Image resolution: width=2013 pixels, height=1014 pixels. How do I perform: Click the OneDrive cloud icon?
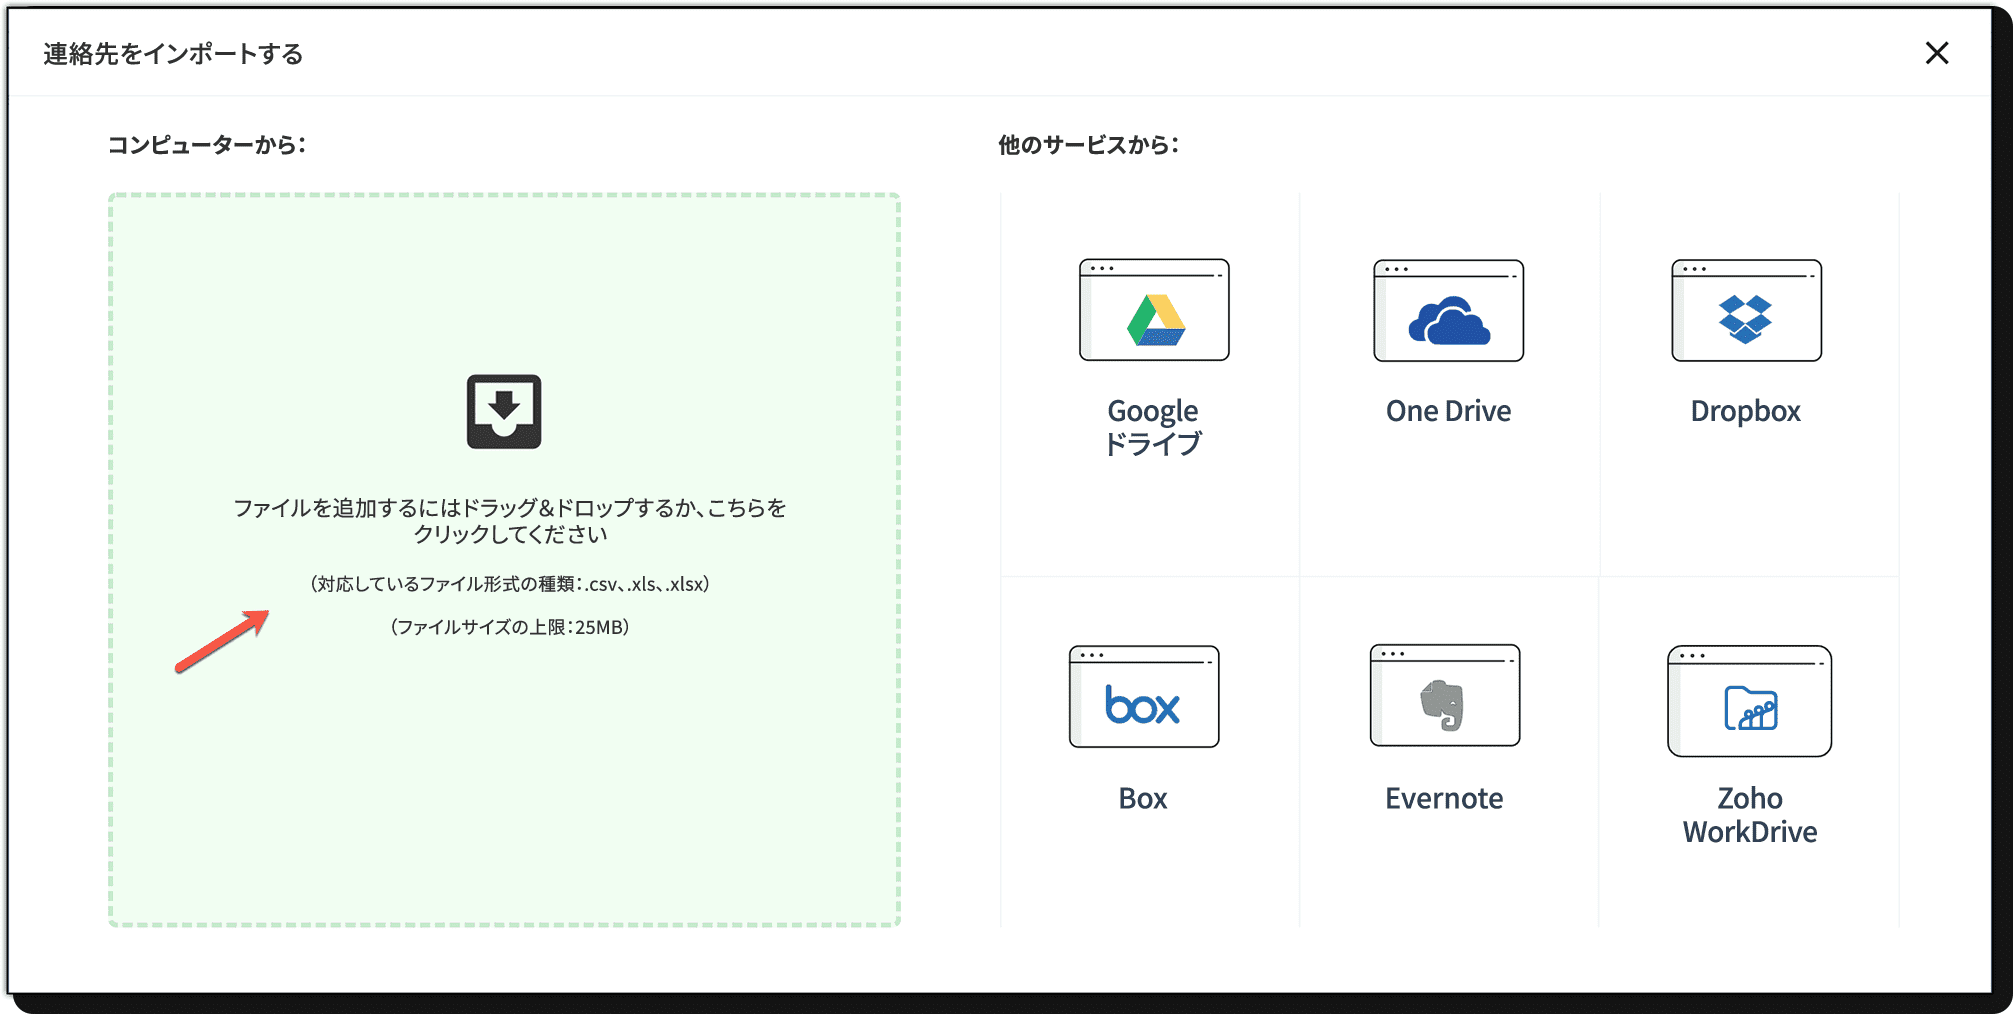1448,321
